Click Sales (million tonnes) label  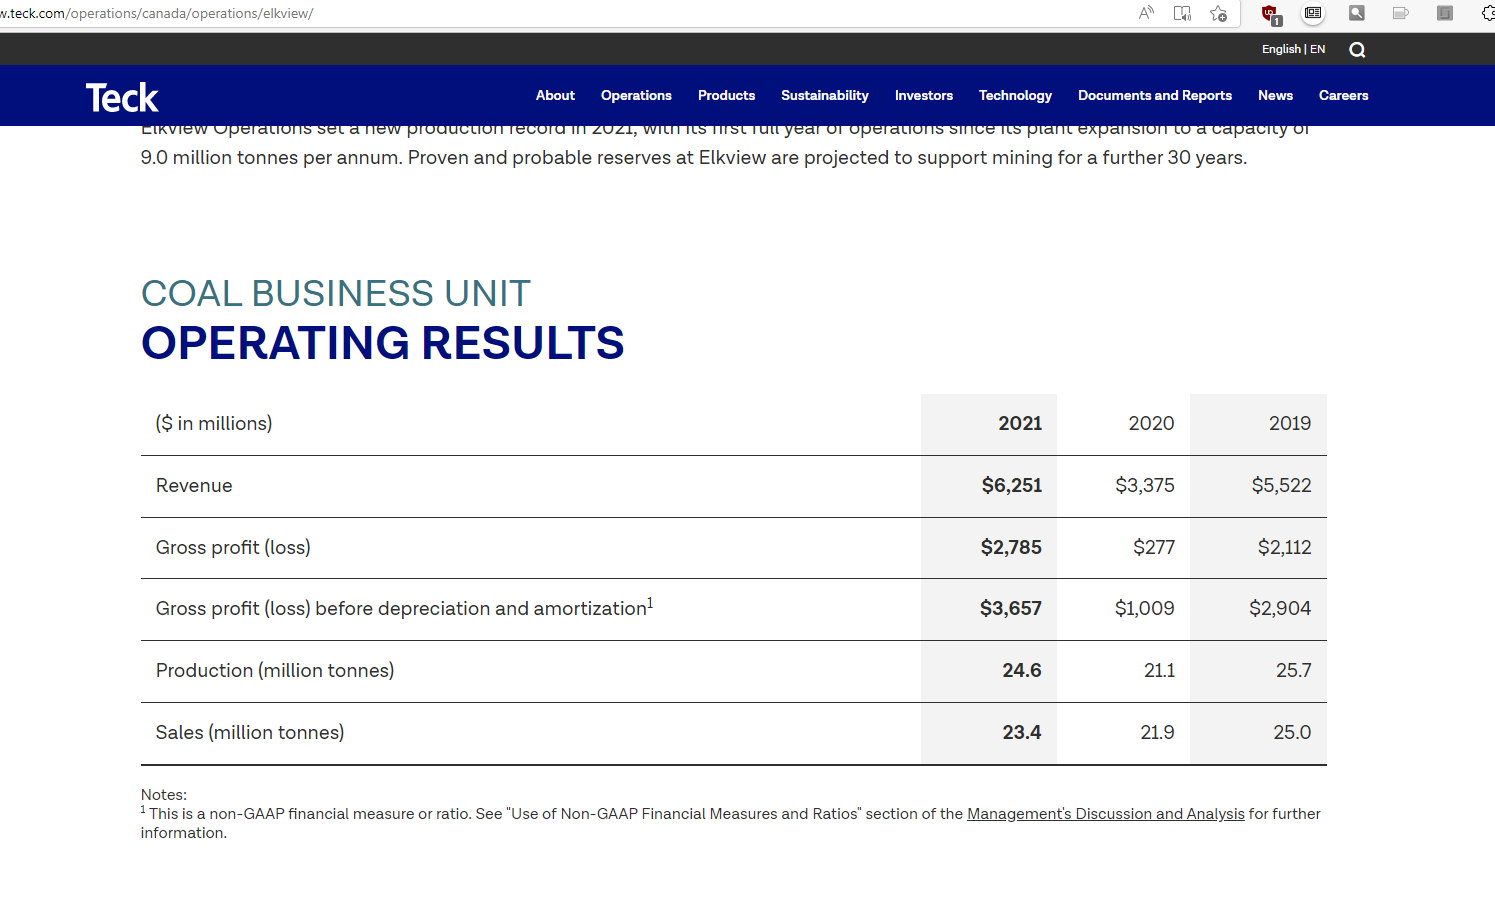[250, 732]
